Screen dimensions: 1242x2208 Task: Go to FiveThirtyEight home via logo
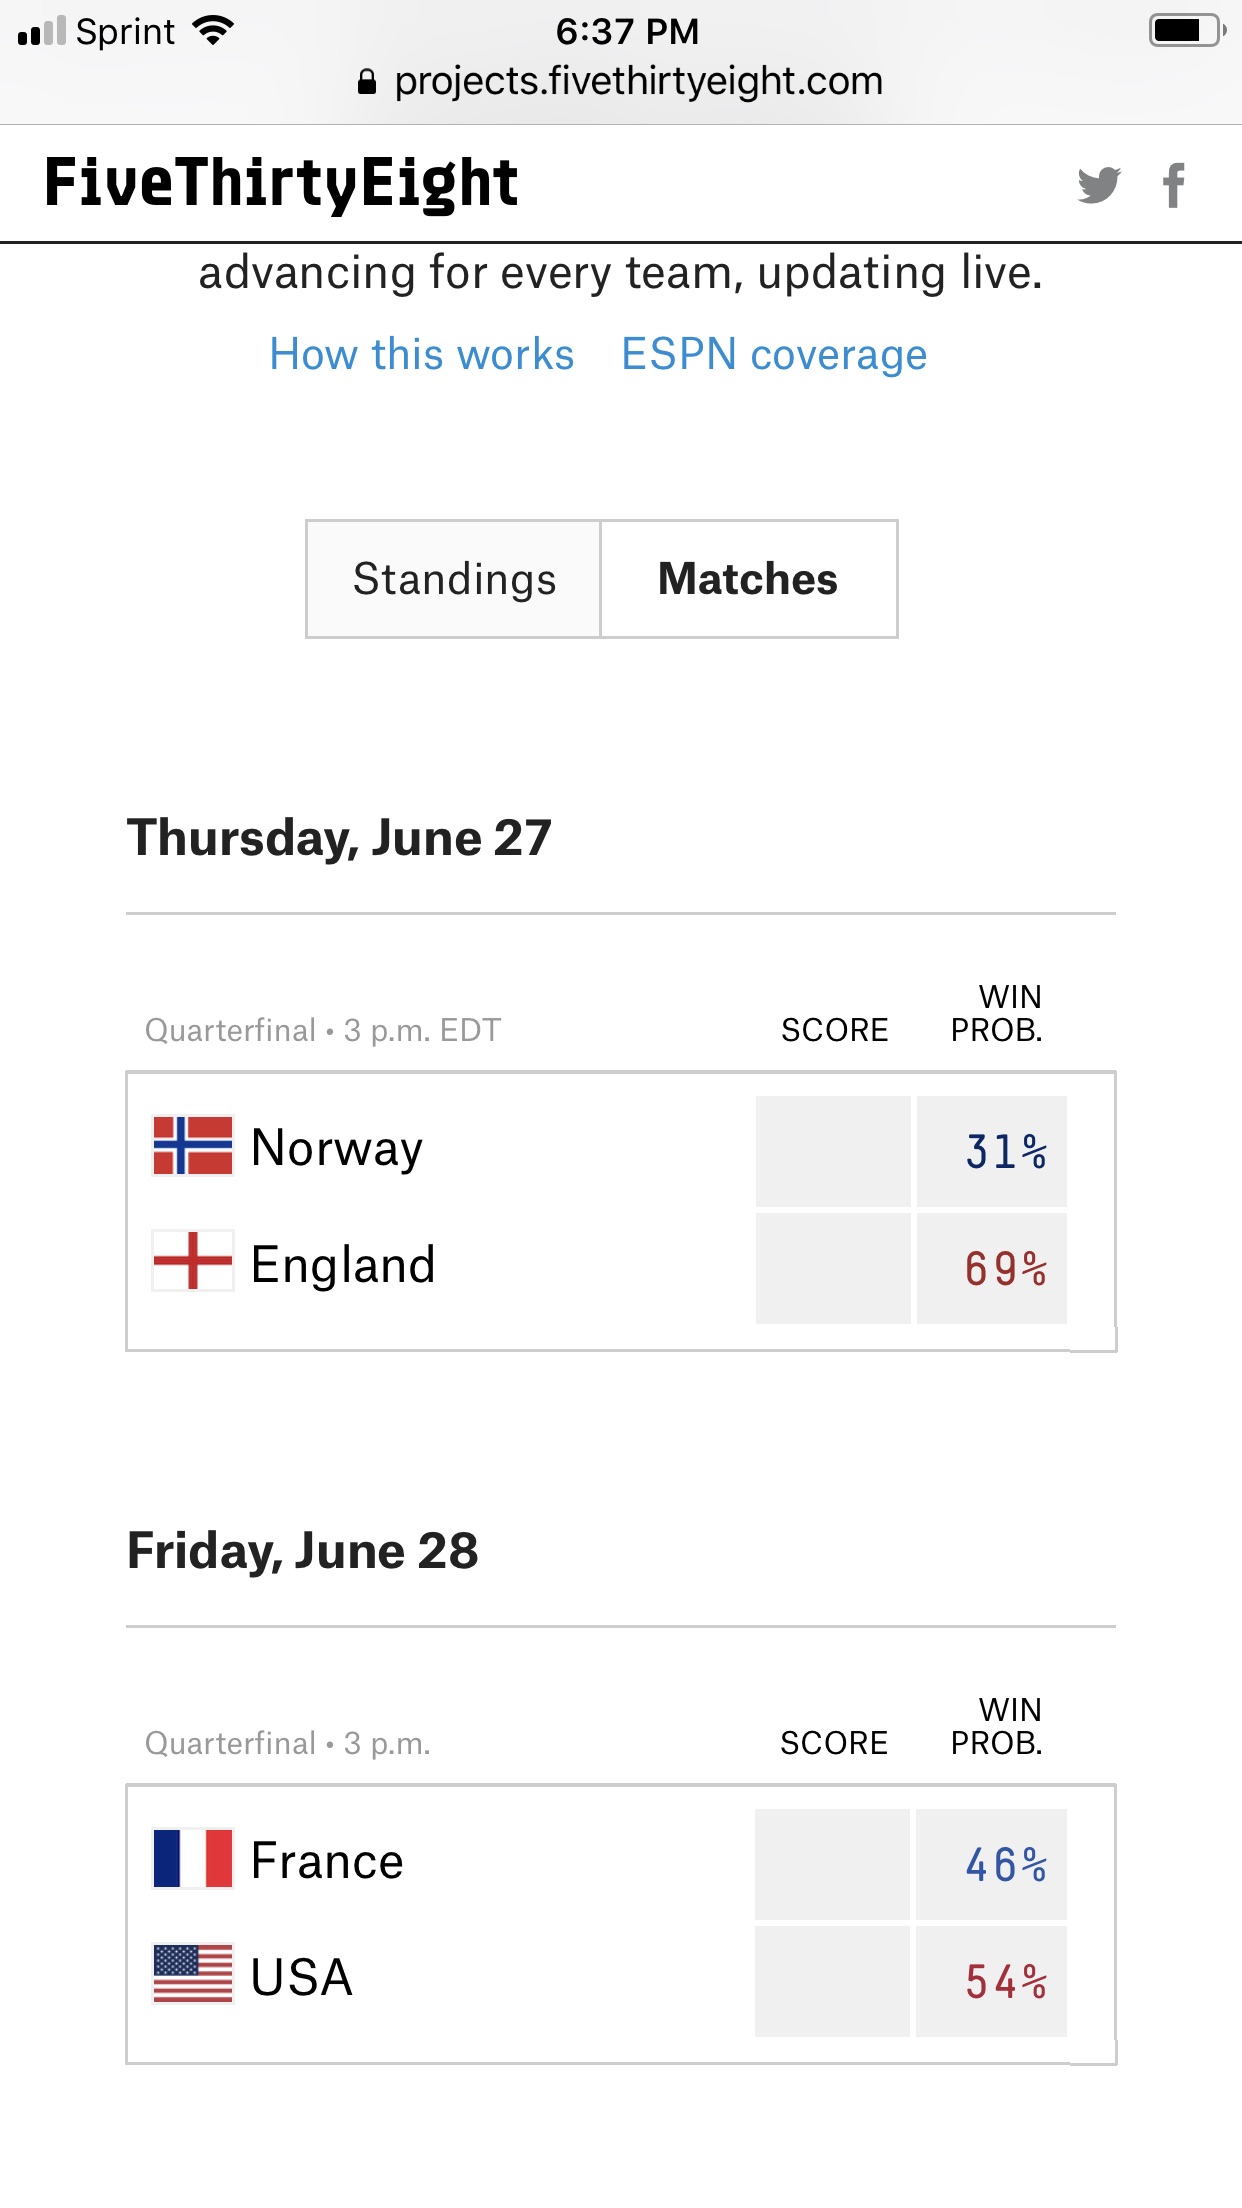(x=281, y=184)
